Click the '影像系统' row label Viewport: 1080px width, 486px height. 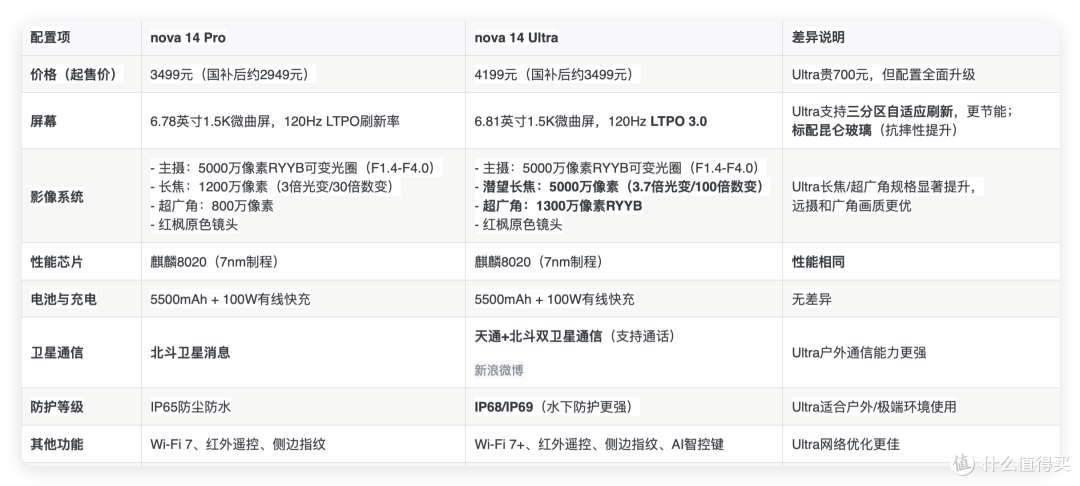(x=56, y=196)
